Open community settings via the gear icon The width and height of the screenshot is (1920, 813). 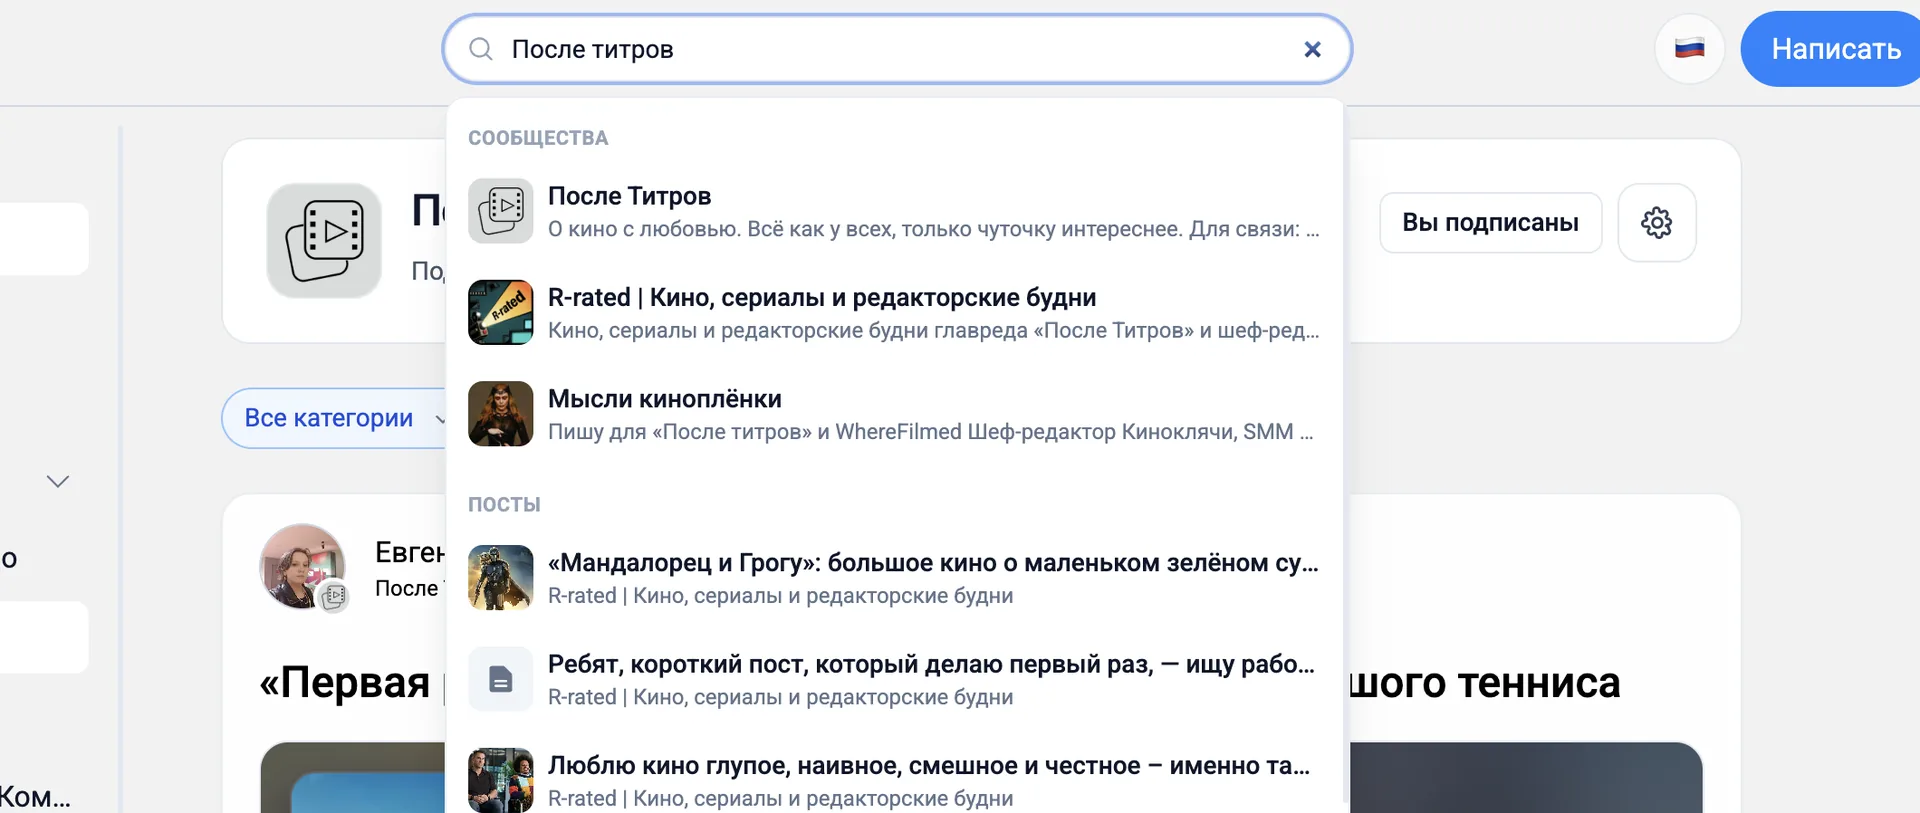pos(1656,222)
